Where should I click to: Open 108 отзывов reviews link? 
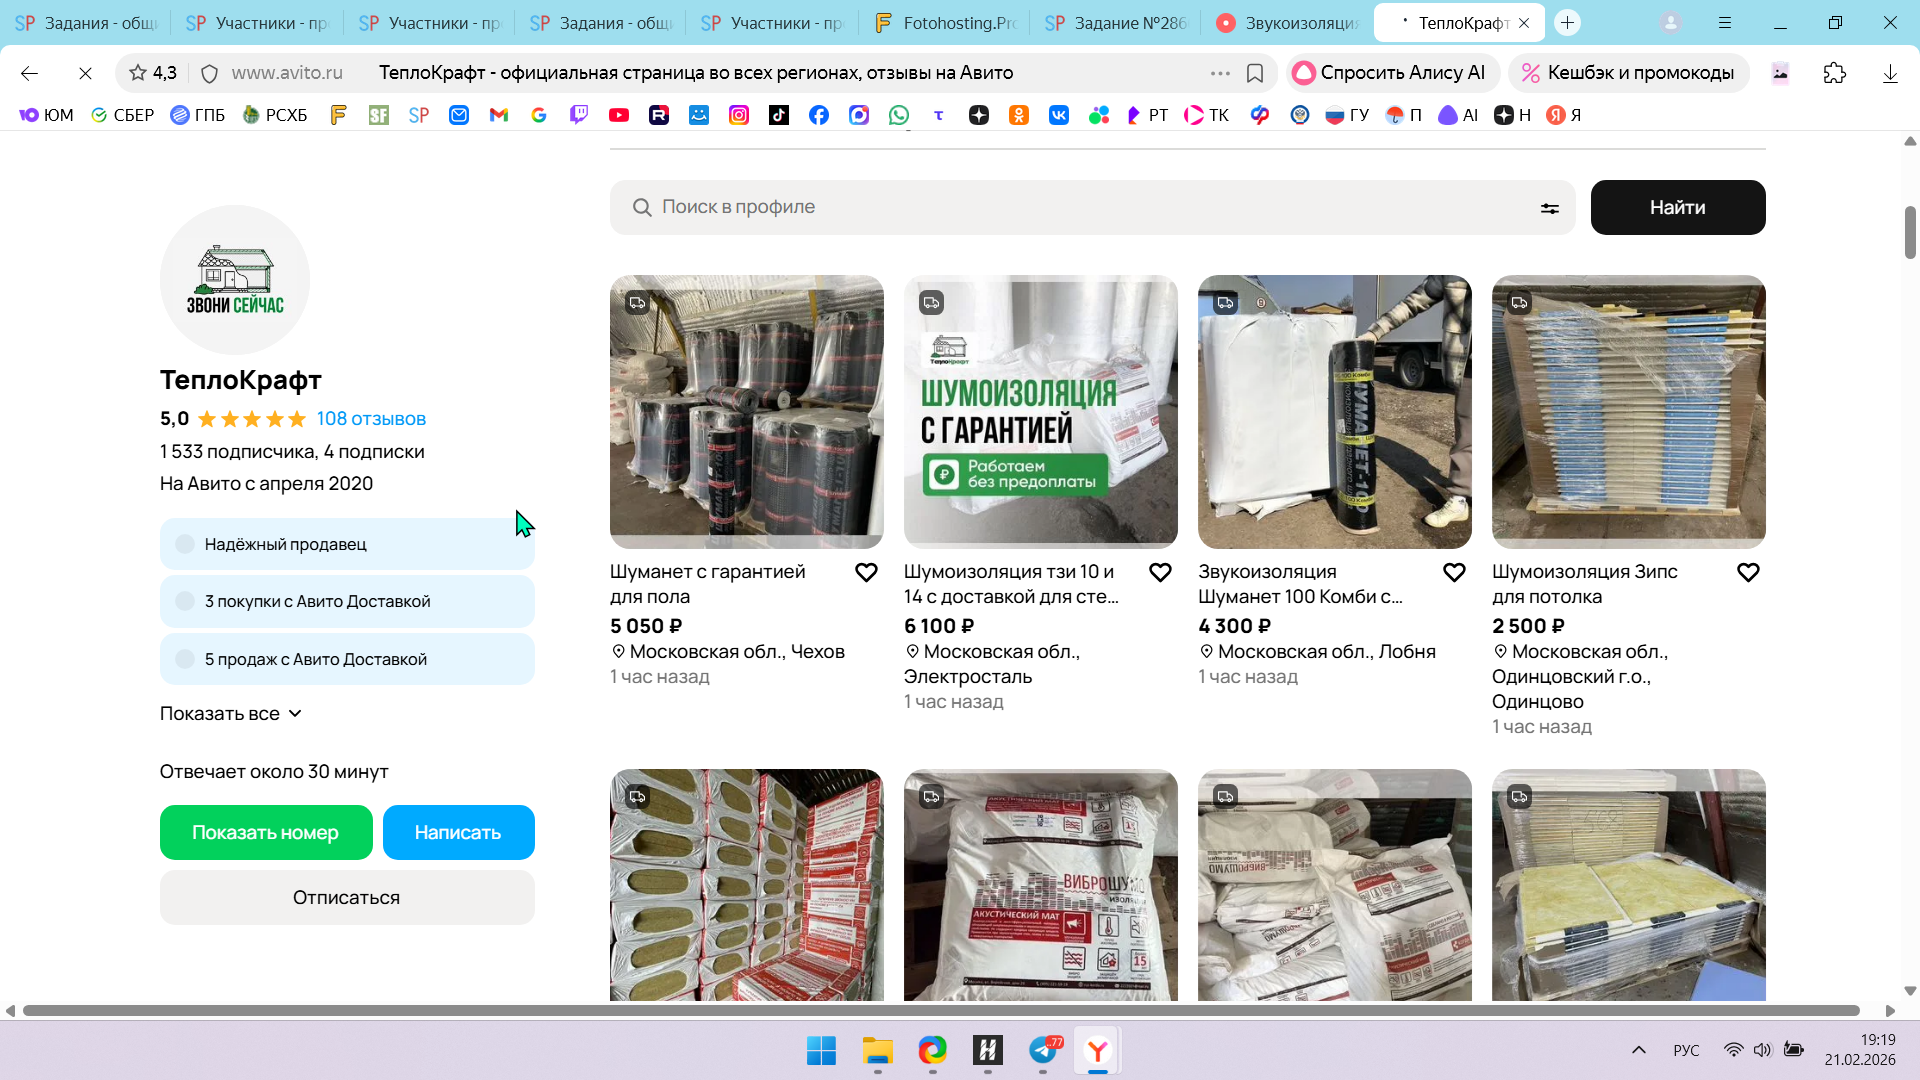pos(371,419)
